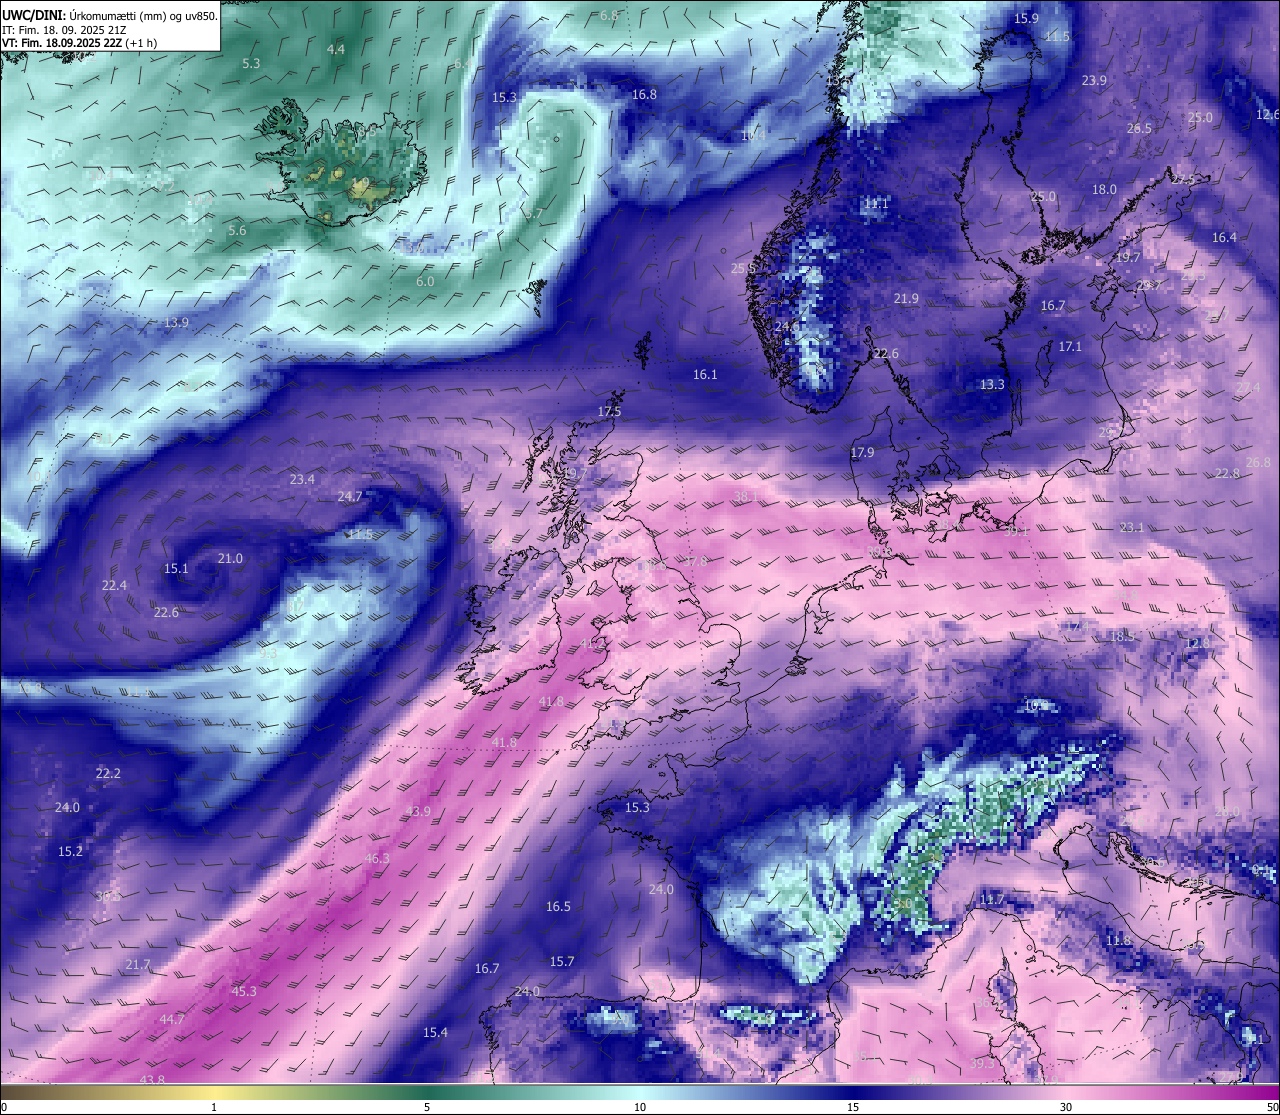The height and width of the screenshot is (1115, 1280).
Task: Click legend tick label 15
Action: [x=853, y=1107]
